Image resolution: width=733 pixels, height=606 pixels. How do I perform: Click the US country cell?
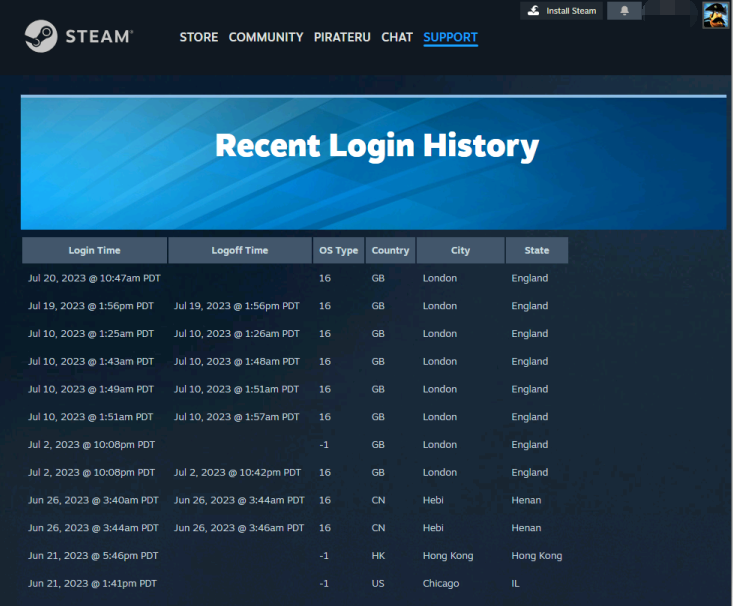point(378,584)
